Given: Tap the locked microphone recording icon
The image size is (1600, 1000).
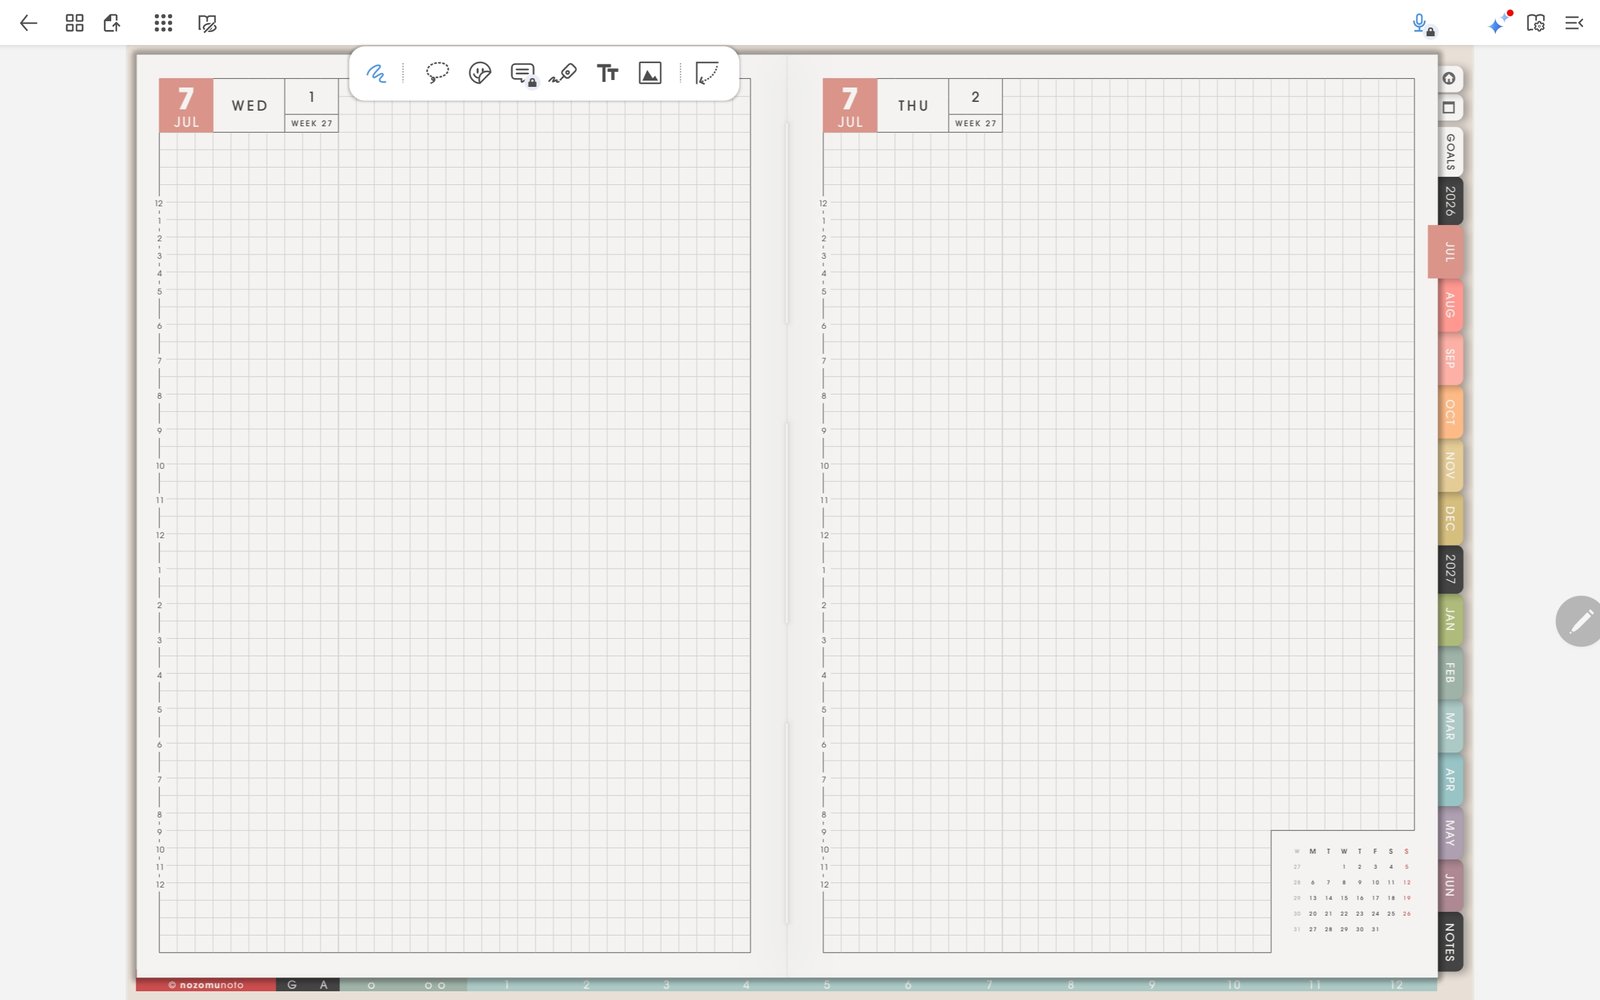Looking at the screenshot, I should tap(1422, 24).
